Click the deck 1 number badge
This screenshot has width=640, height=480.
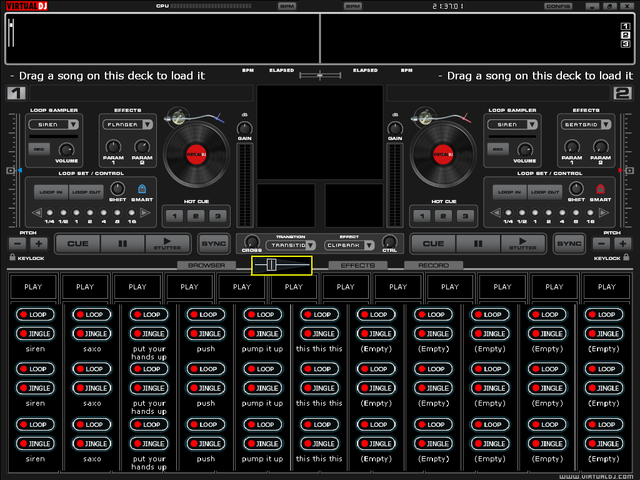[16, 93]
